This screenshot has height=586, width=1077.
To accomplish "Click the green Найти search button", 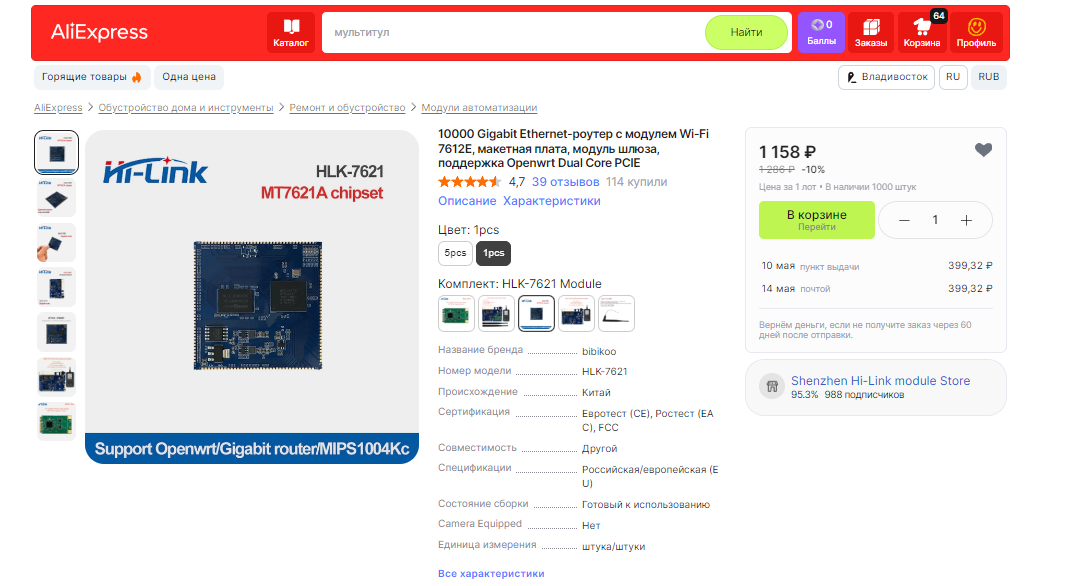I will pos(746,32).
